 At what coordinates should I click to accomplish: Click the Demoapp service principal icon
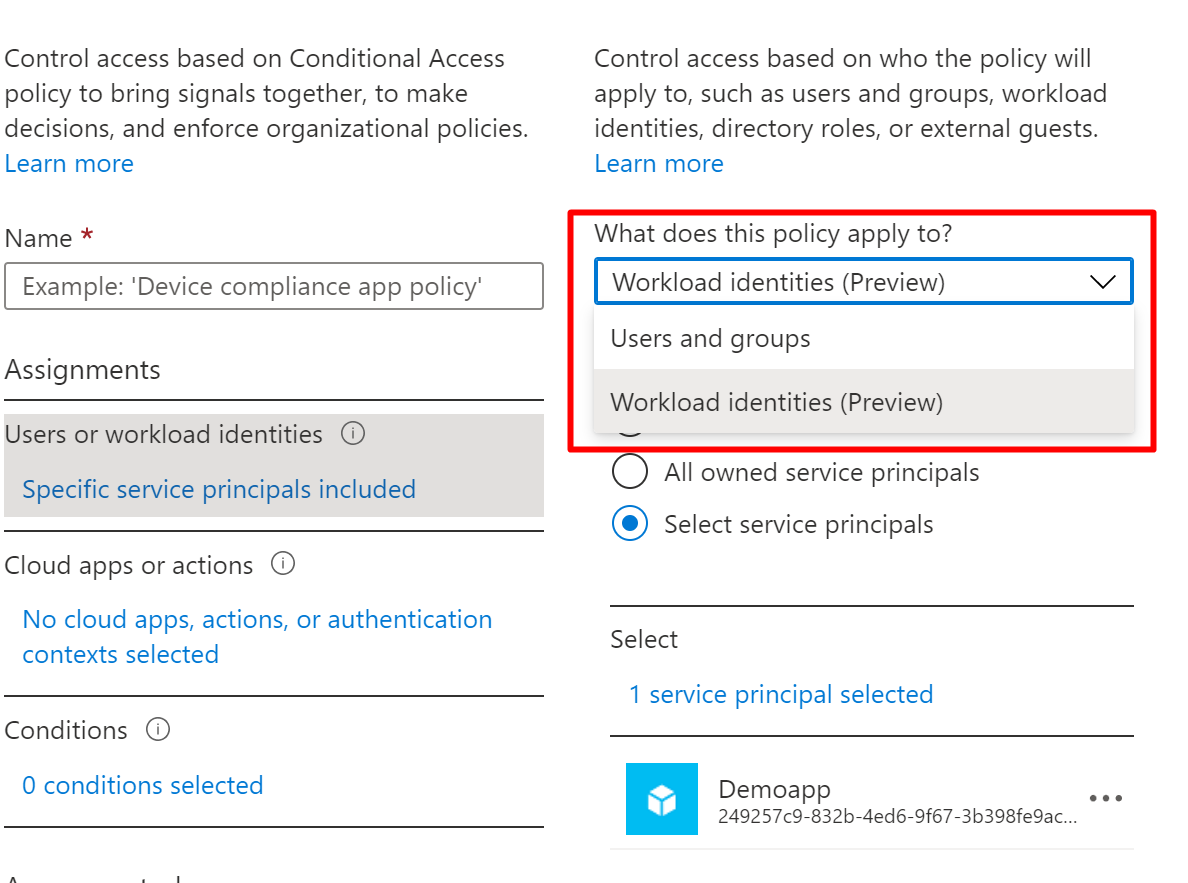661,799
